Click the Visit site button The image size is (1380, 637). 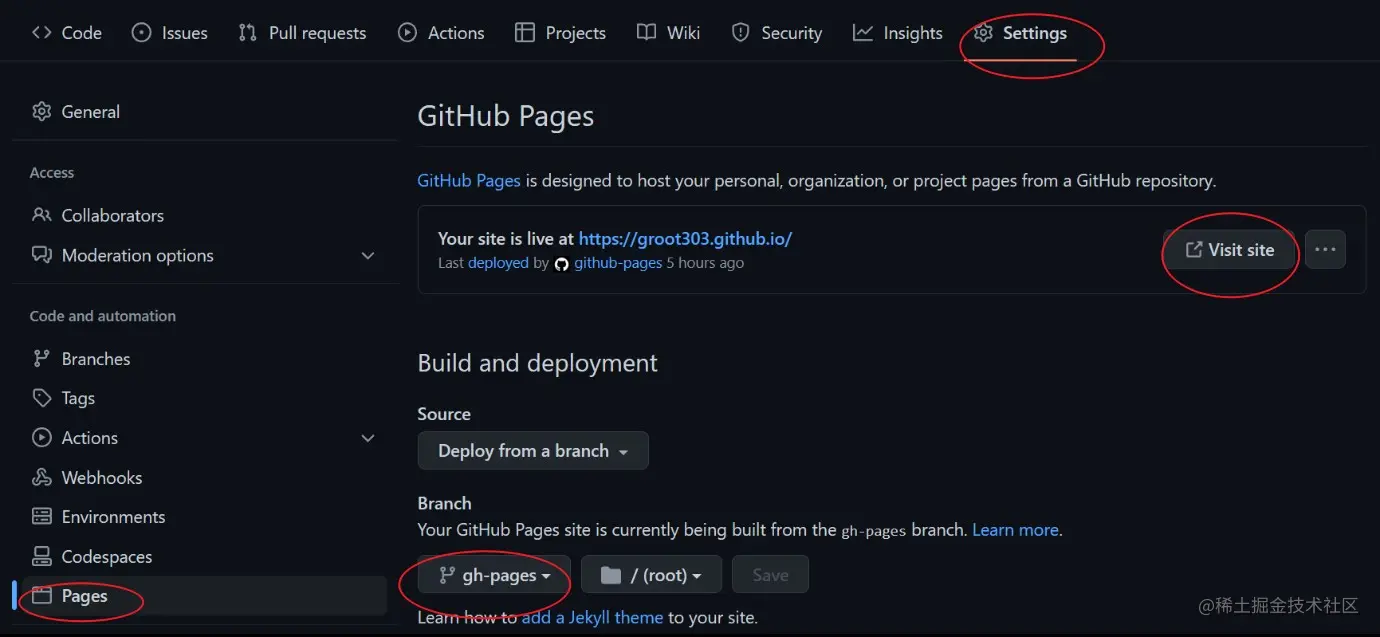[1229, 250]
